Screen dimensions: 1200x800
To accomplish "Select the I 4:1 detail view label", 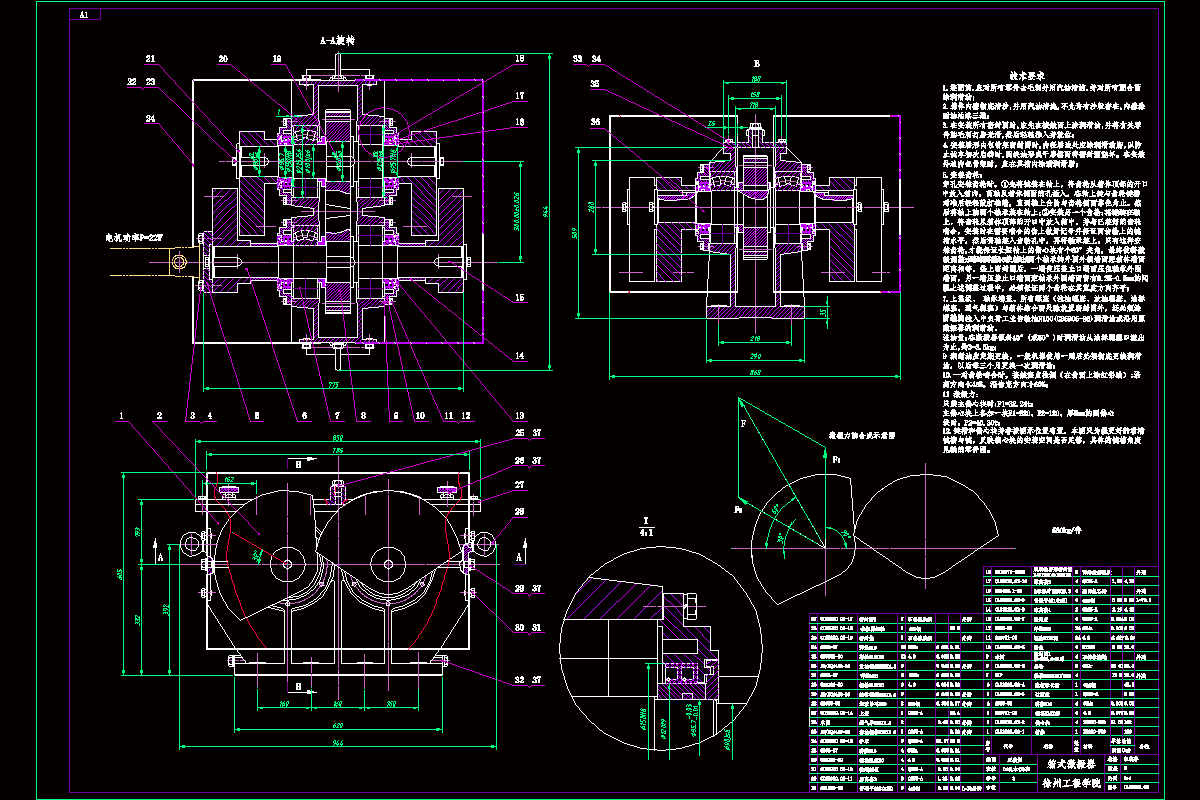I will click(x=648, y=527).
